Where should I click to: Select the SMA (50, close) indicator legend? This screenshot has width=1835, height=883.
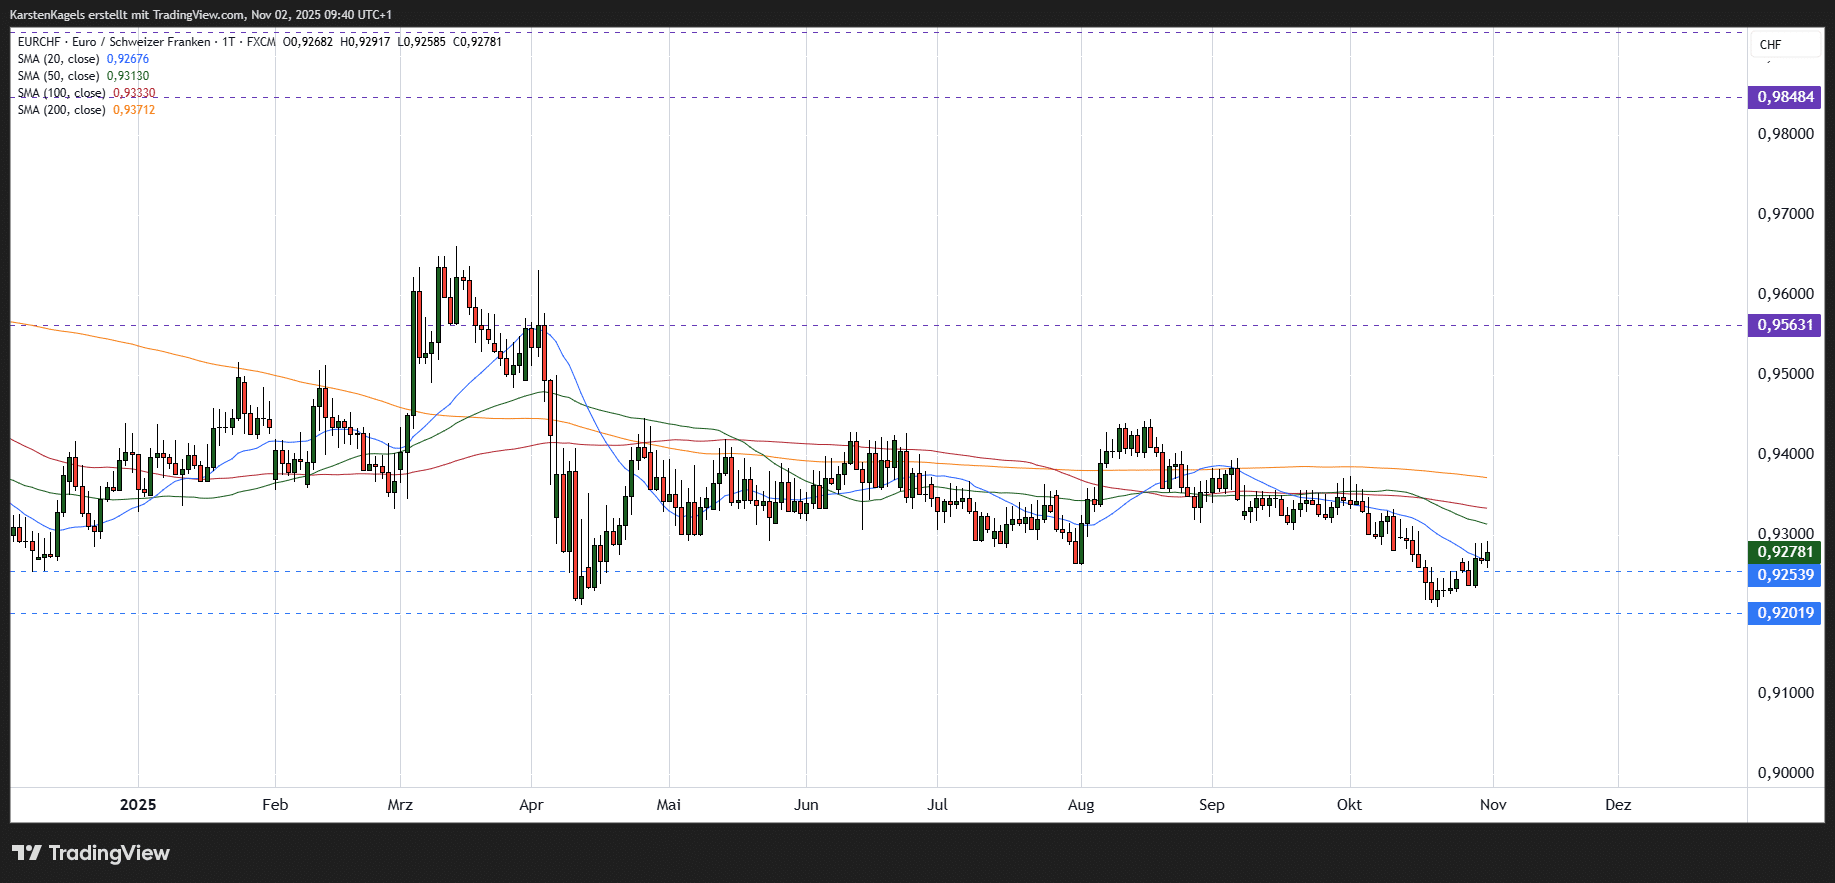coord(58,76)
